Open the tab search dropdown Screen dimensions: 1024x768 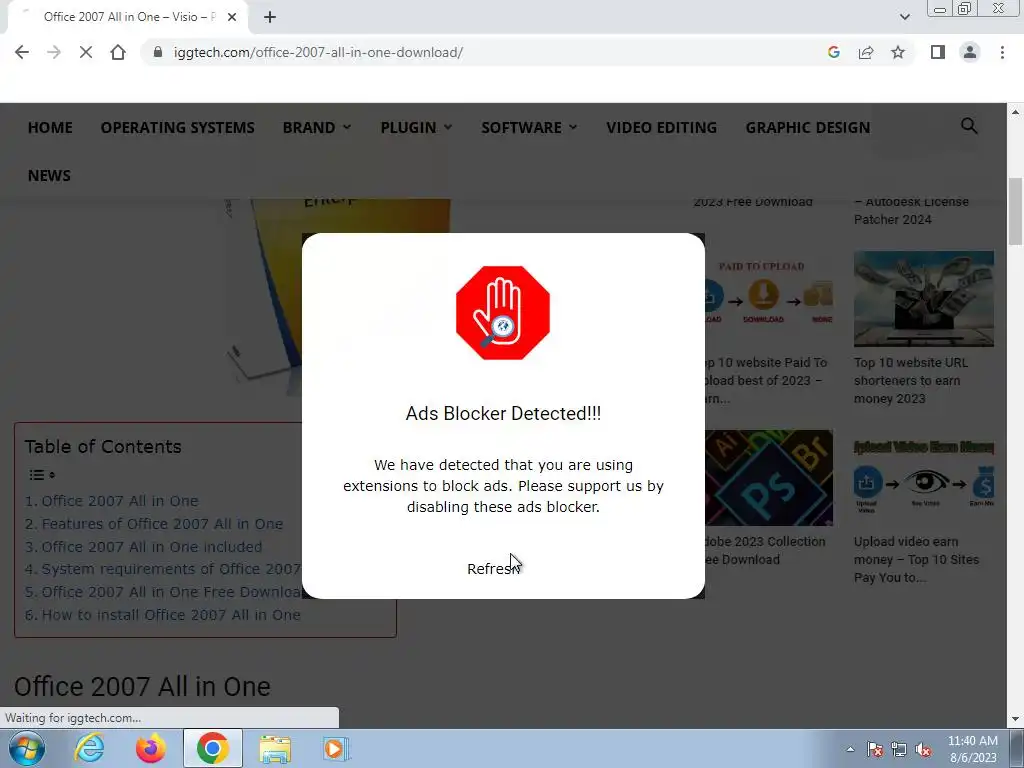904,17
